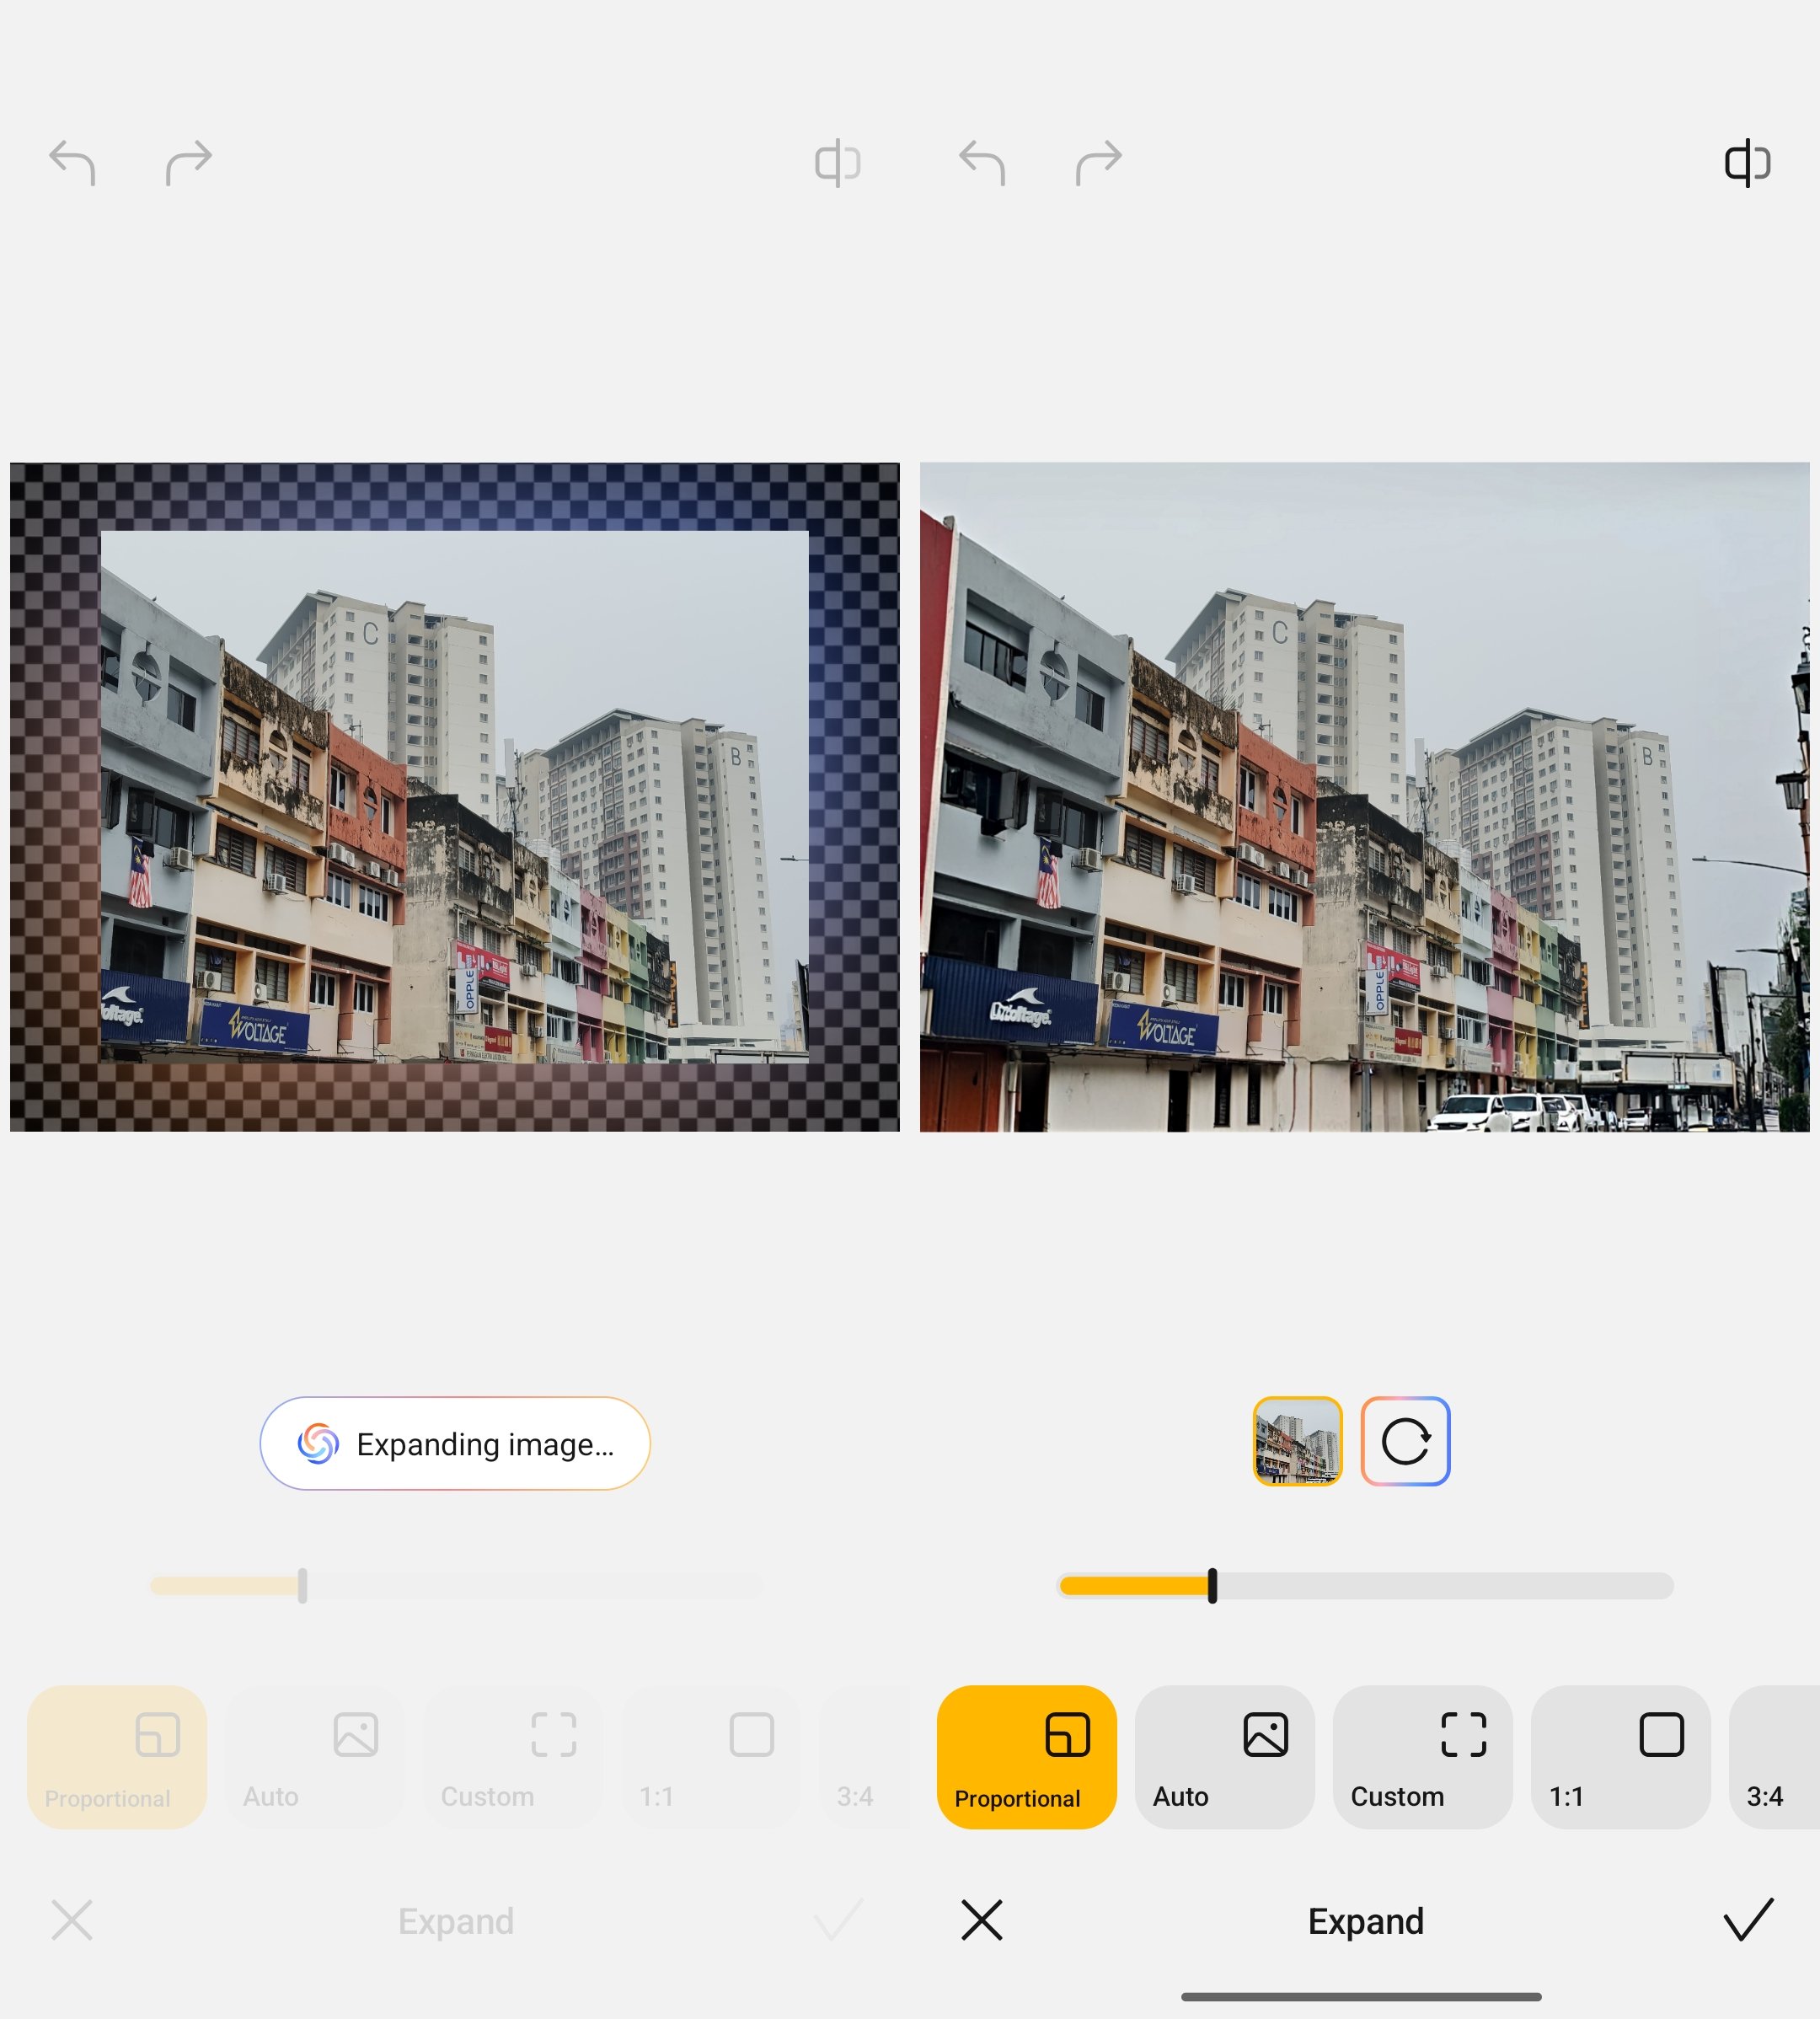Screen dimensions: 1820x2019
Task: Click the orange expansion slider in right panel
Action: pos(1365,1585)
